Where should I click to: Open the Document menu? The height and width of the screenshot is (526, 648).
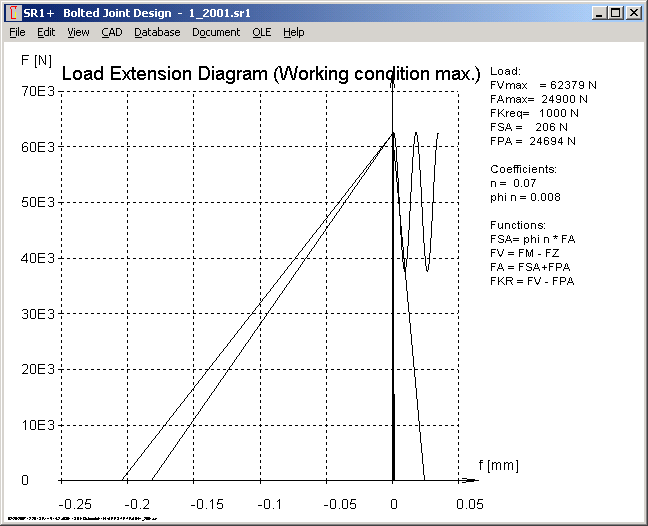pos(216,32)
